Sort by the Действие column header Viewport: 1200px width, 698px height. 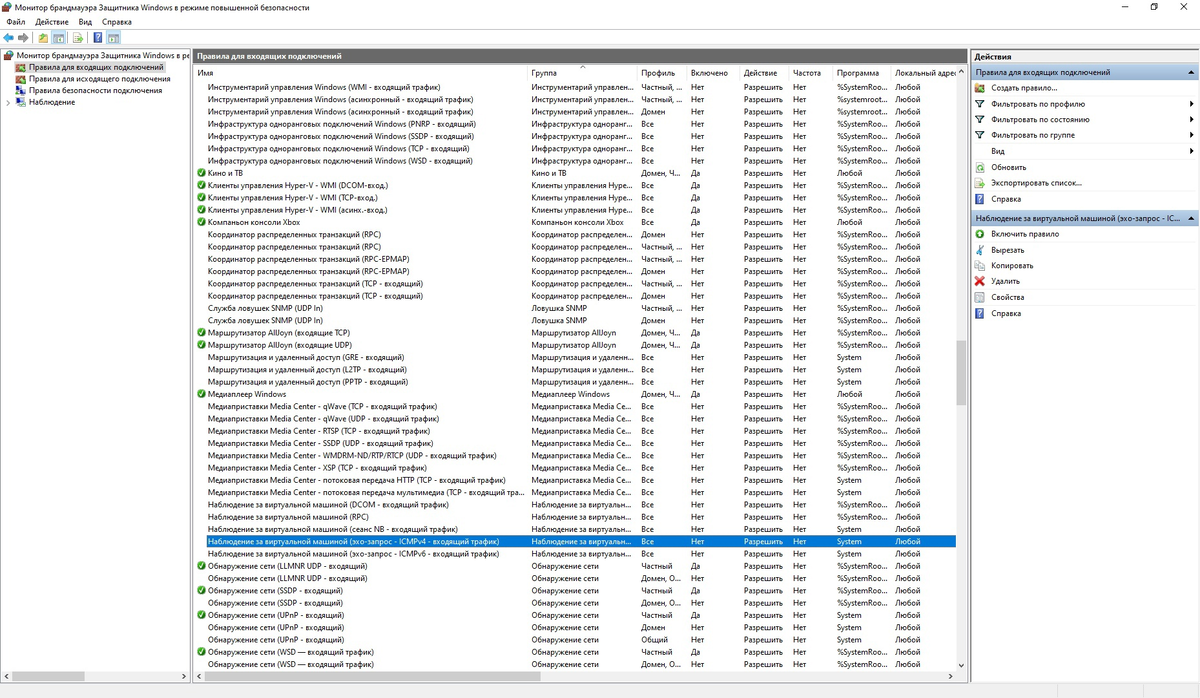click(x=764, y=73)
